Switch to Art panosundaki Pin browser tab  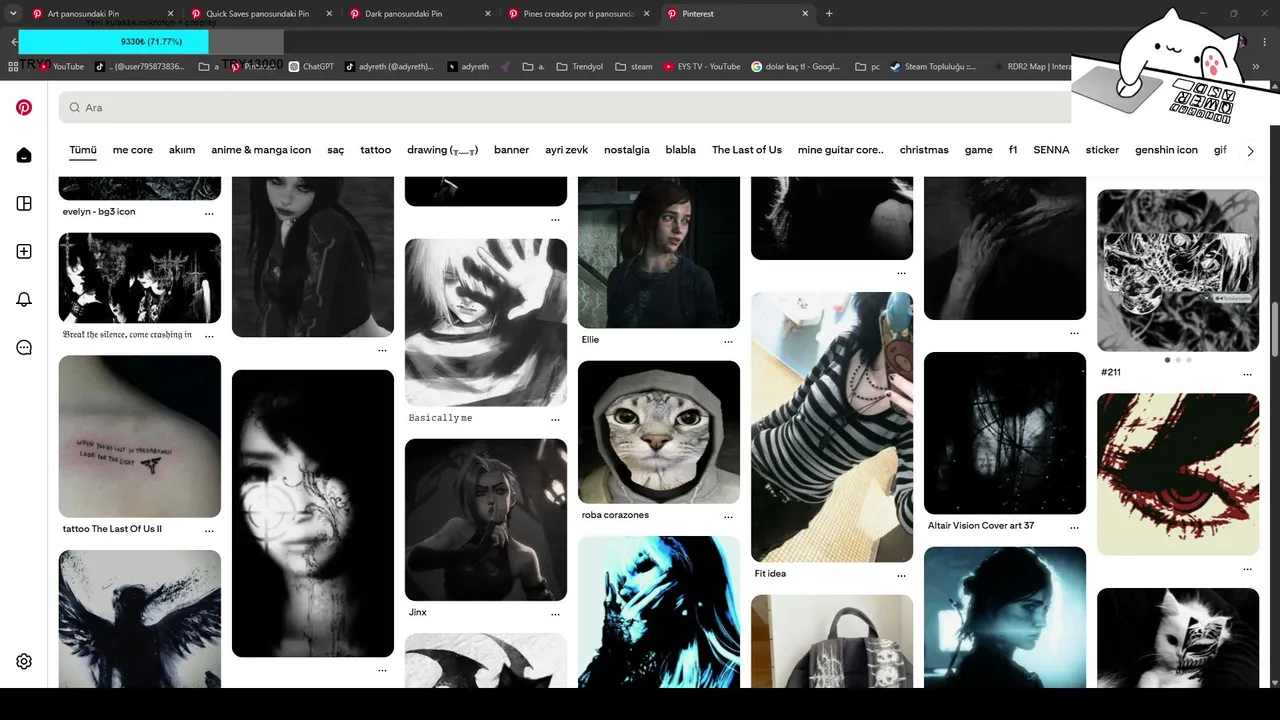click(100, 14)
